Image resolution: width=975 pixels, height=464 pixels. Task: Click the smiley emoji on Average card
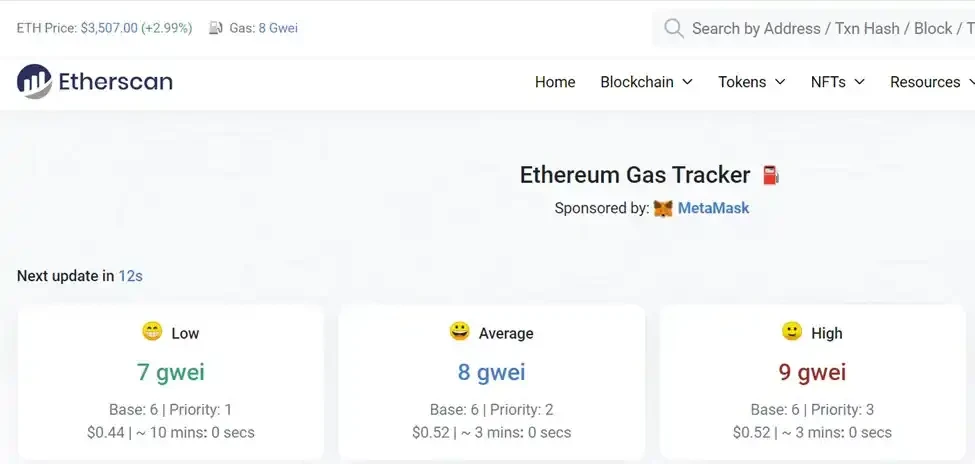click(x=460, y=332)
